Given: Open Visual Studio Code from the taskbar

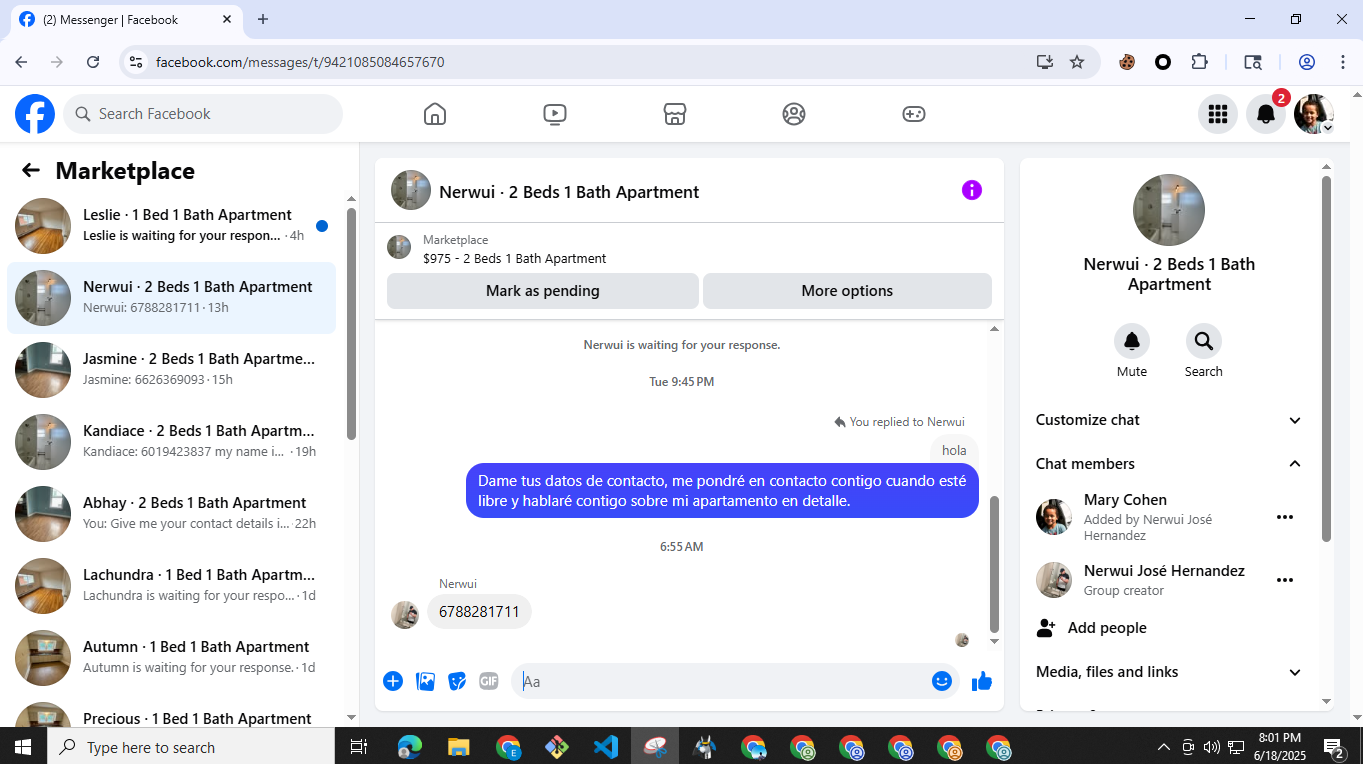Looking at the screenshot, I should pyautogui.click(x=606, y=747).
